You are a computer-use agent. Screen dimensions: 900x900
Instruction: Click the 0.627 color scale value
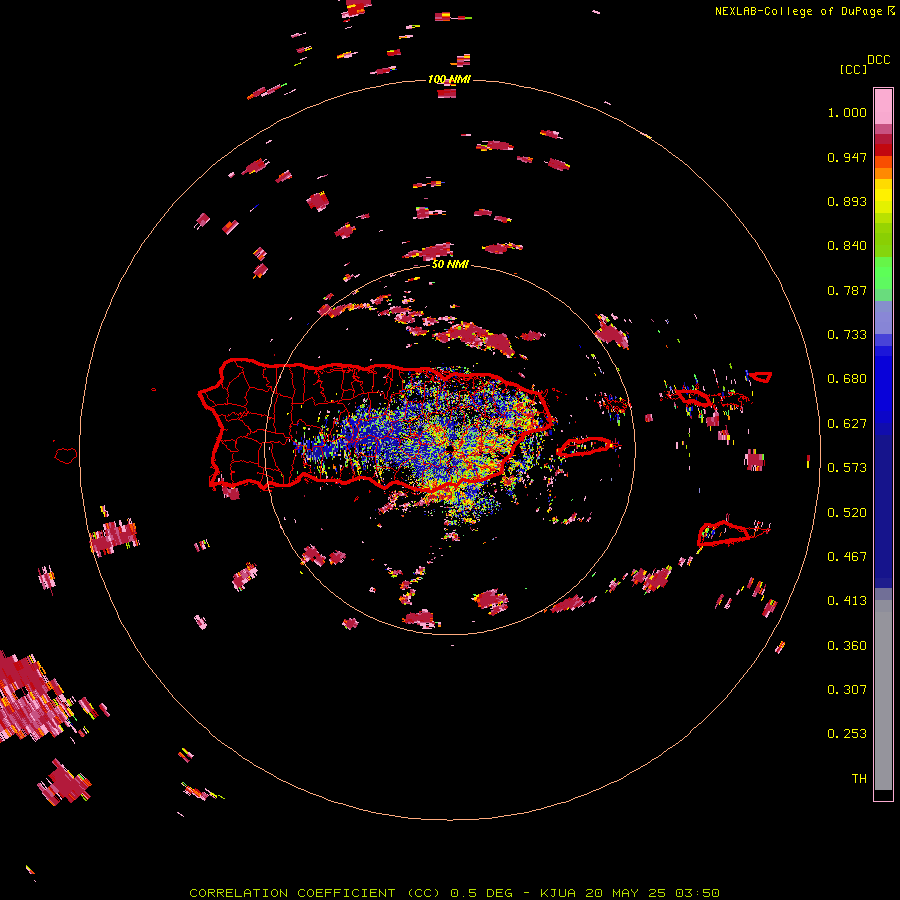[847, 424]
